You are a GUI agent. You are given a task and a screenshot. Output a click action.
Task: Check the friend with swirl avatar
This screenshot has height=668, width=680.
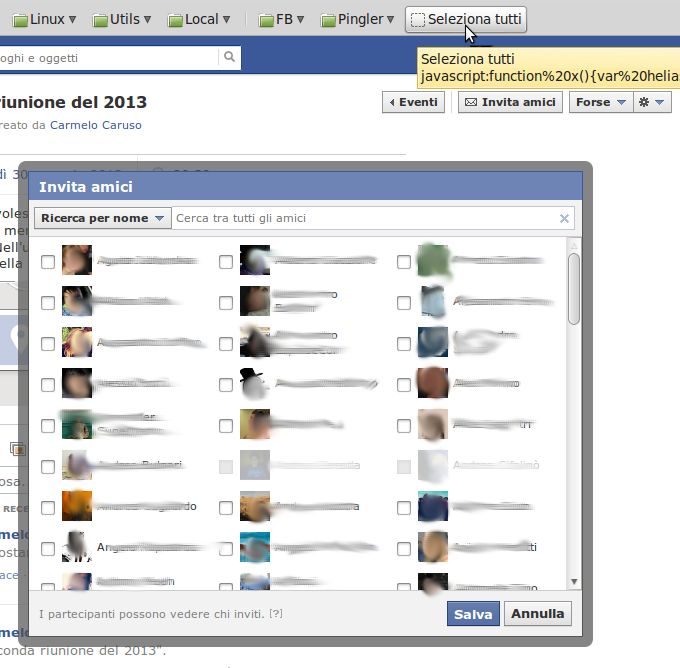coord(404,344)
